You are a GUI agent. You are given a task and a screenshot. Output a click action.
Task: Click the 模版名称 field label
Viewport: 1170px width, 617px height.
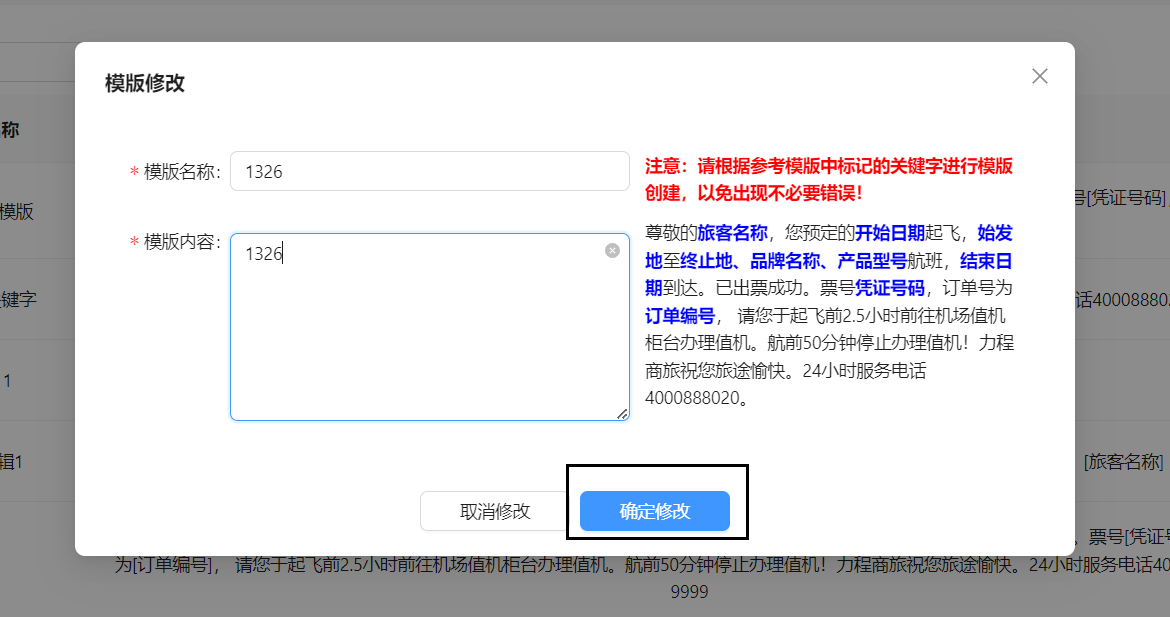click(181, 172)
